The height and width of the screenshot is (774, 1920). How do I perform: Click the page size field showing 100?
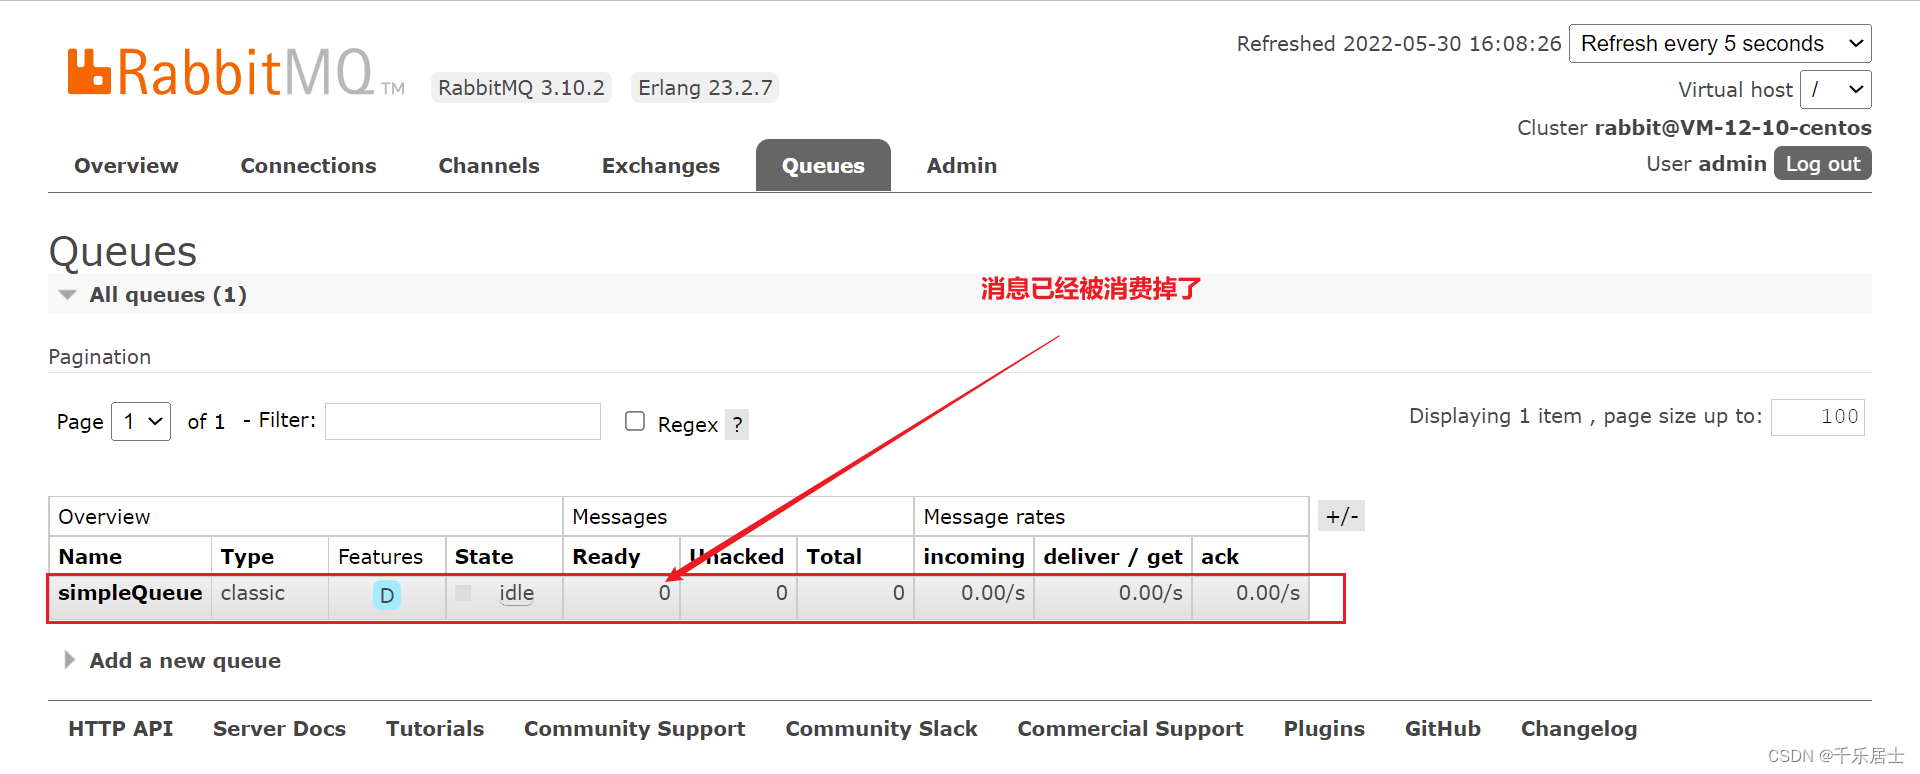click(1818, 417)
